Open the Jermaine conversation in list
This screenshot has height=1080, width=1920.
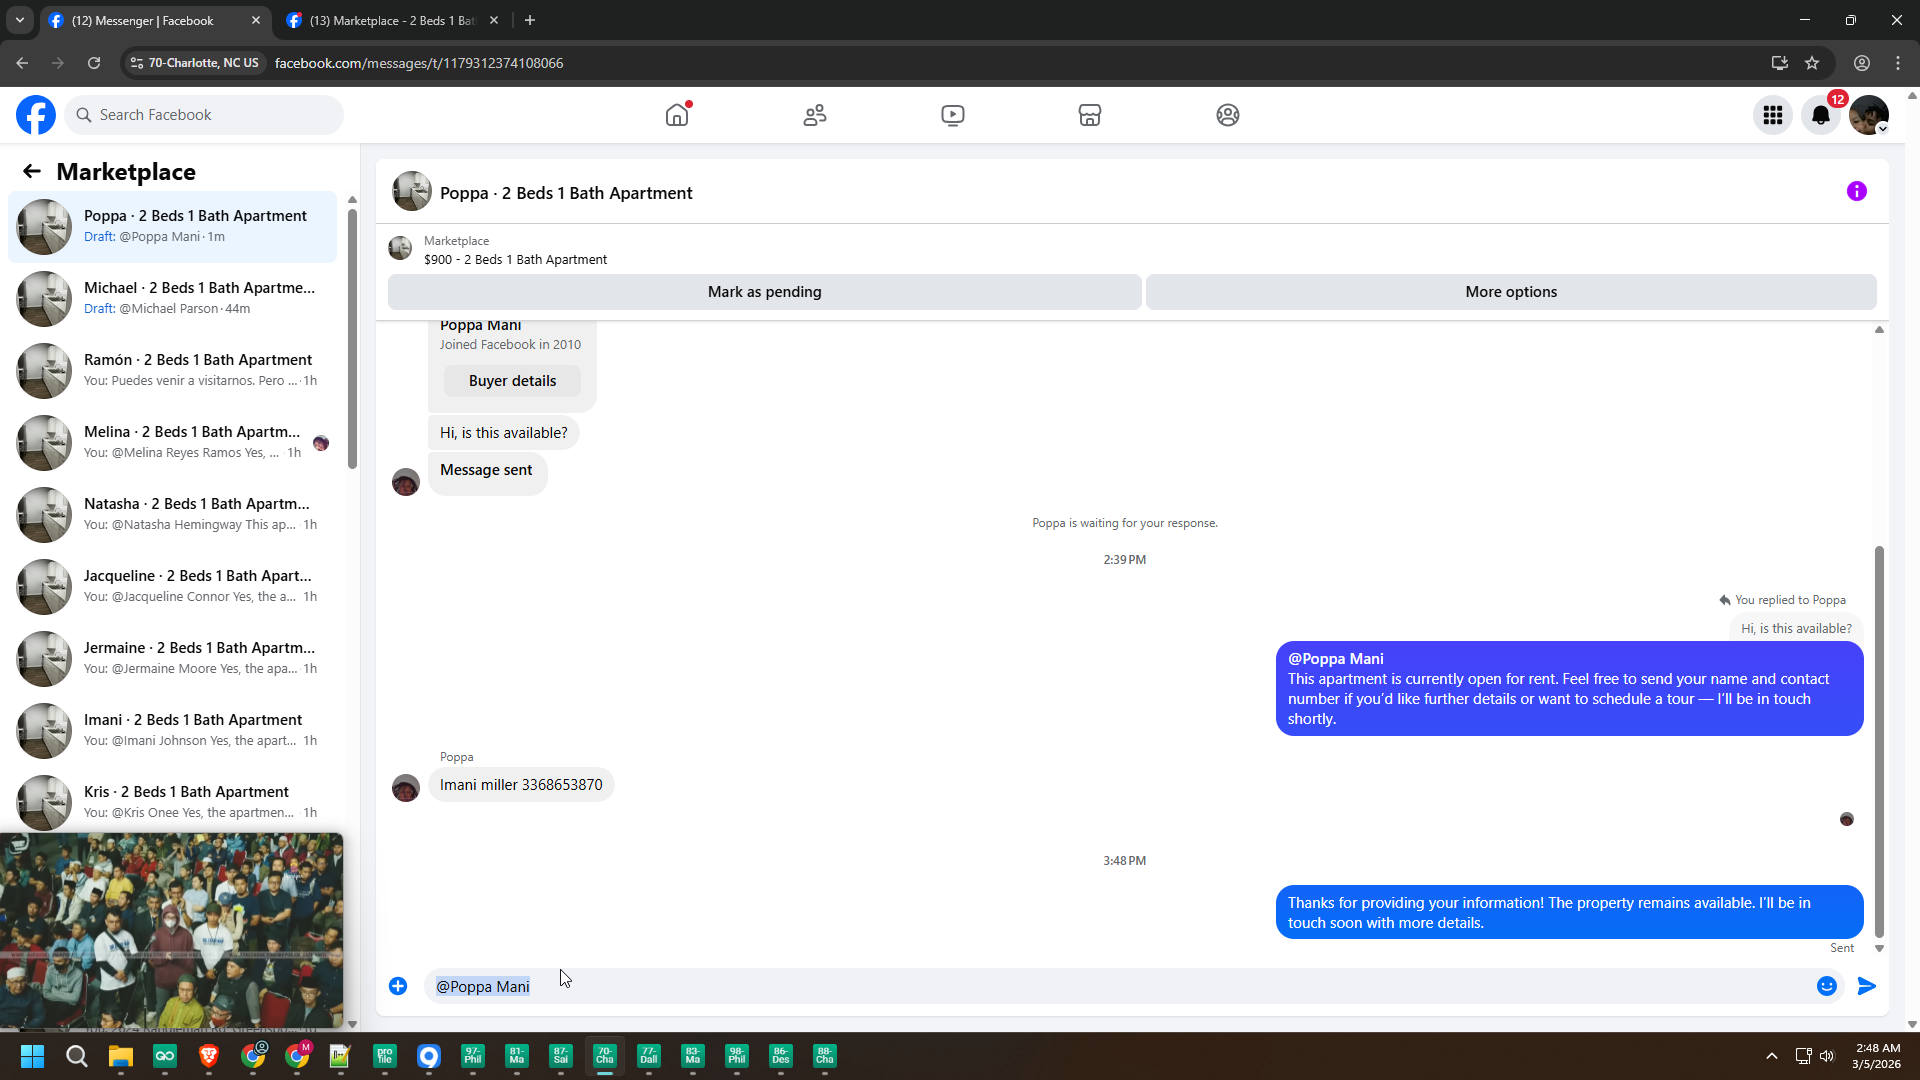[x=172, y=659]
